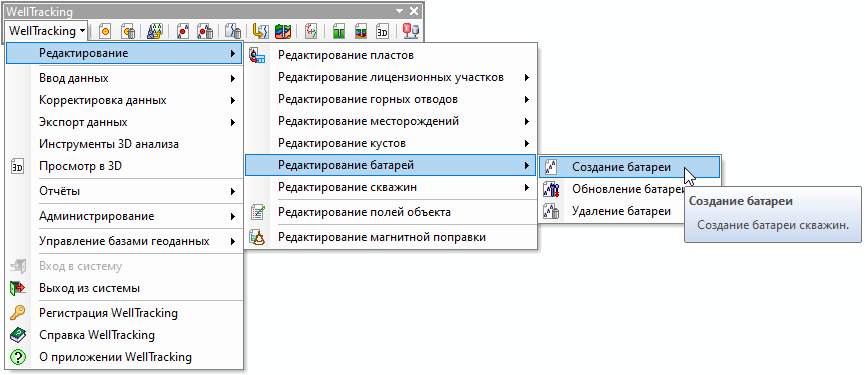The width and height of the screenshot is (865, 375).
Task: Open toolbar options arrow in WellTracking title bar
Action: [x=399, y=11]
